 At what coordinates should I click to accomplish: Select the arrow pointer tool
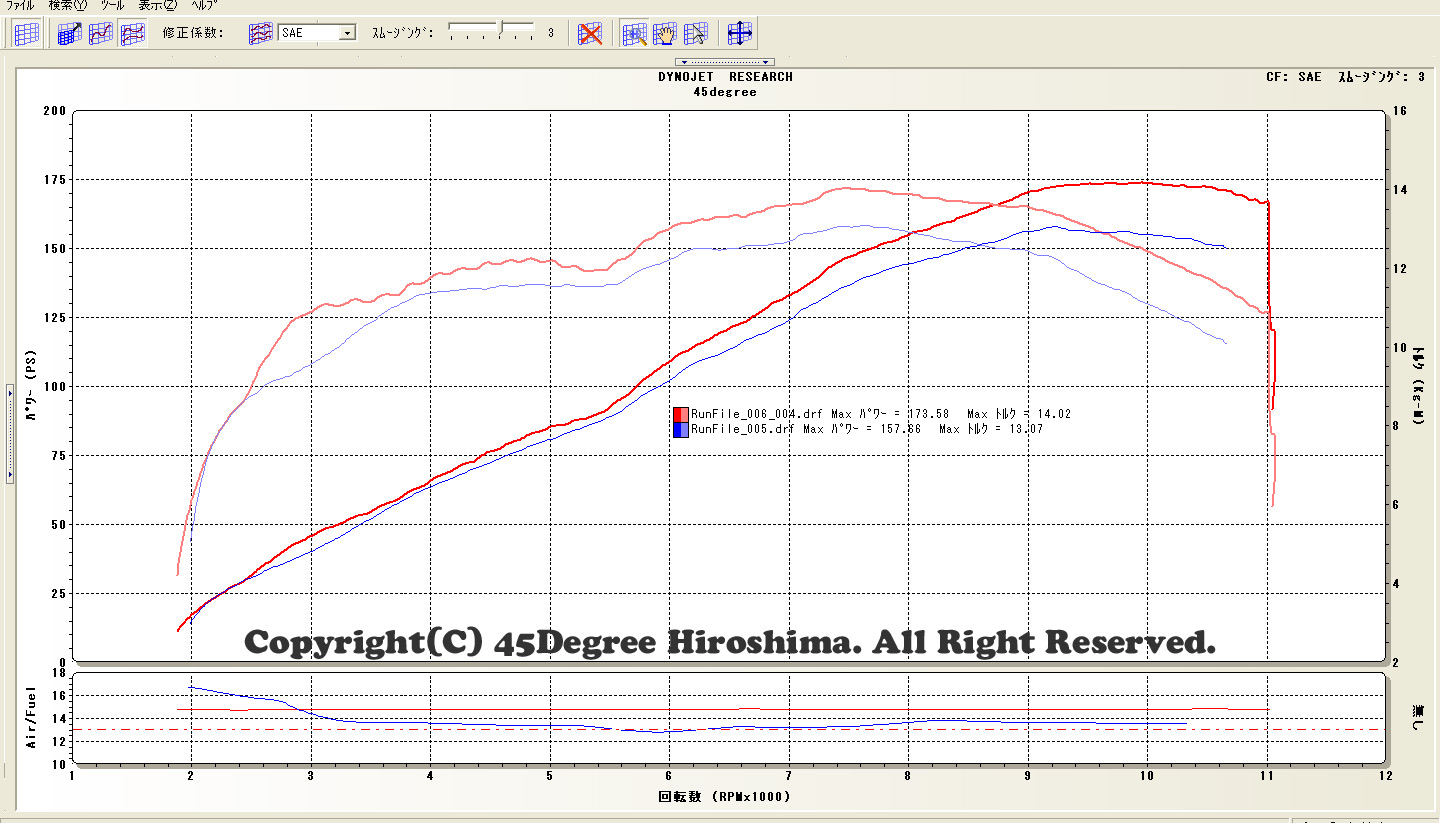[x=696, y=33]
